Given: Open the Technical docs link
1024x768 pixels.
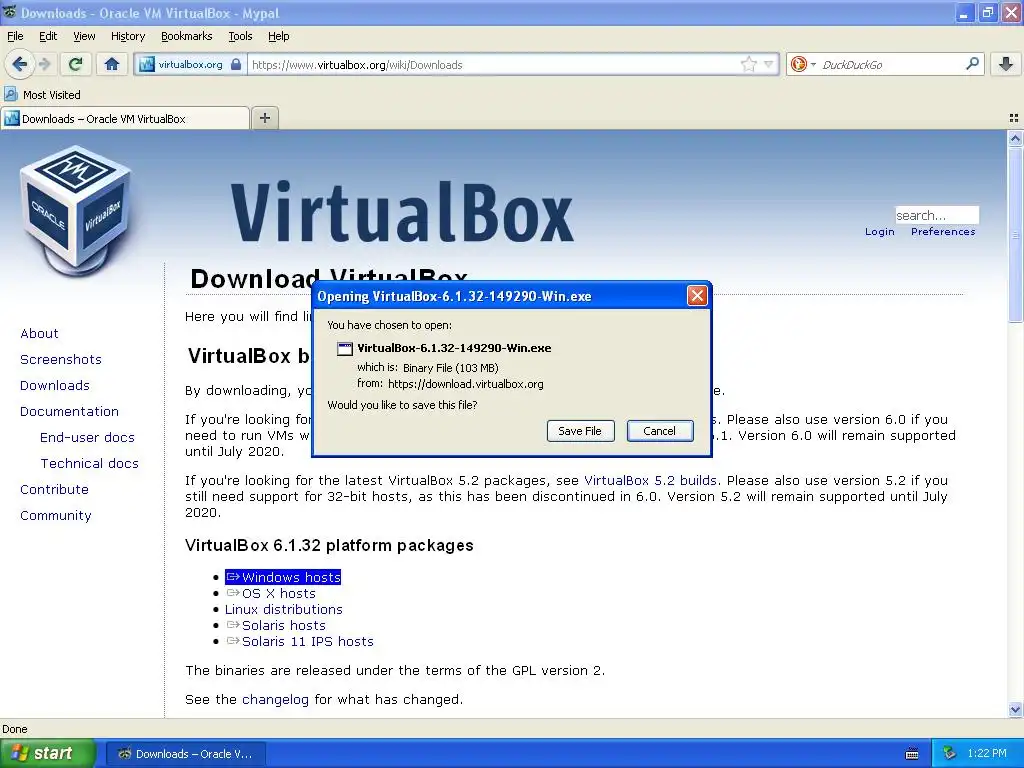Looking at the screenshot, I should (x=89, y=464).
